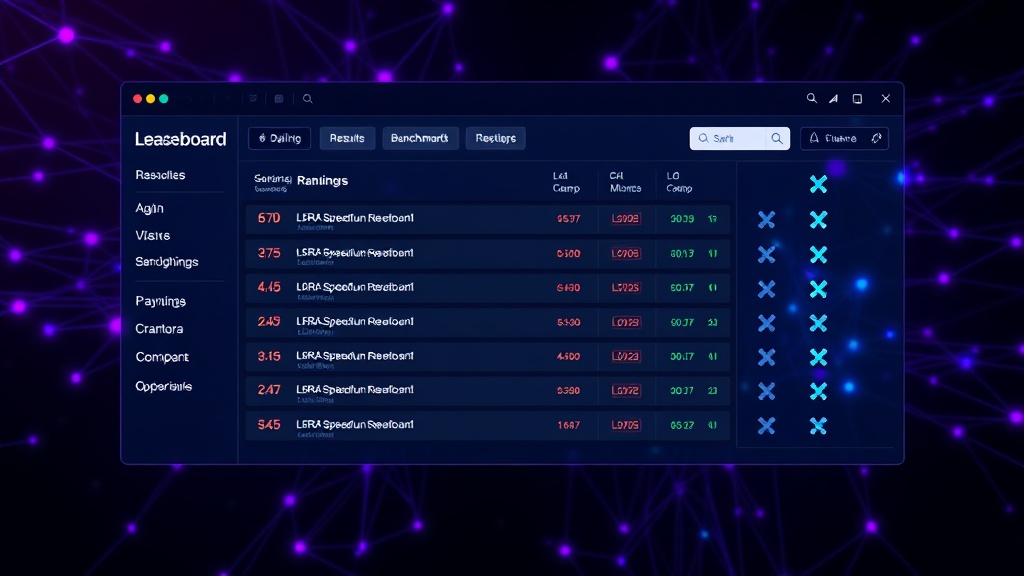Click the red value 1687
This screenshot has height=576, width=1024.
pyautogui.click(x=568, y=425)
